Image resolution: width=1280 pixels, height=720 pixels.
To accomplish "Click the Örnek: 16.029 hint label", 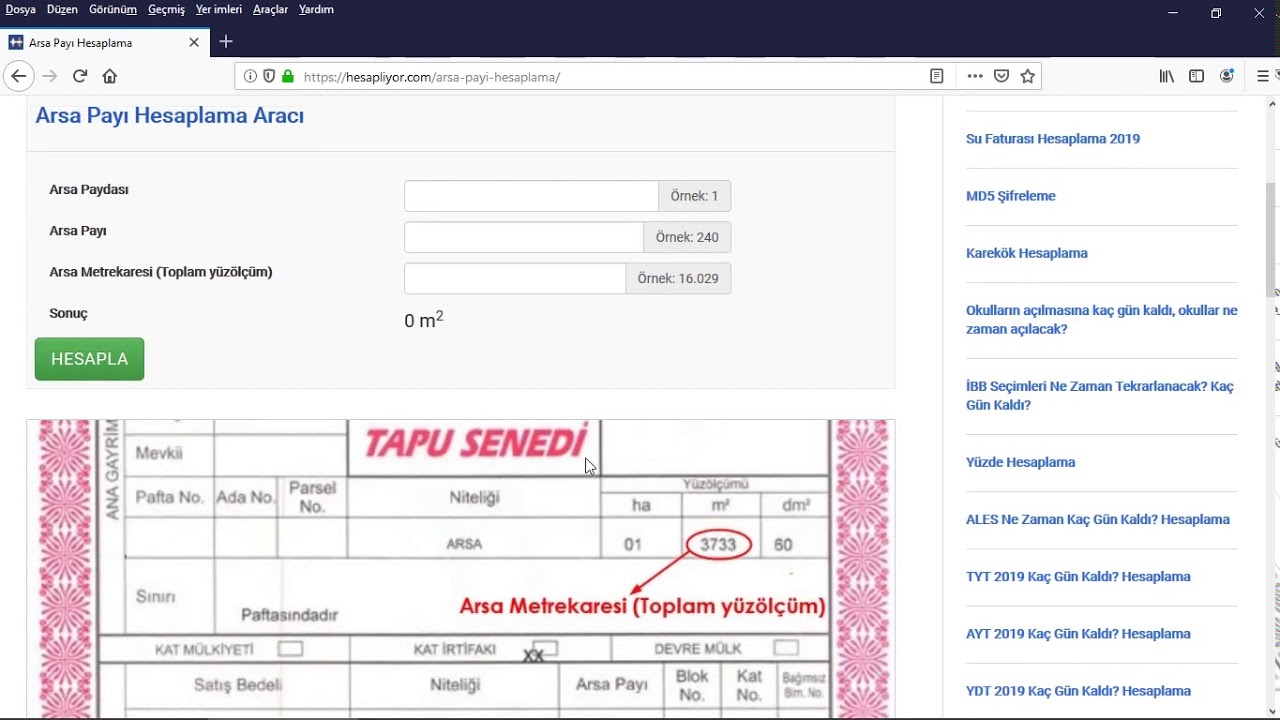I will tap(678, 278).
